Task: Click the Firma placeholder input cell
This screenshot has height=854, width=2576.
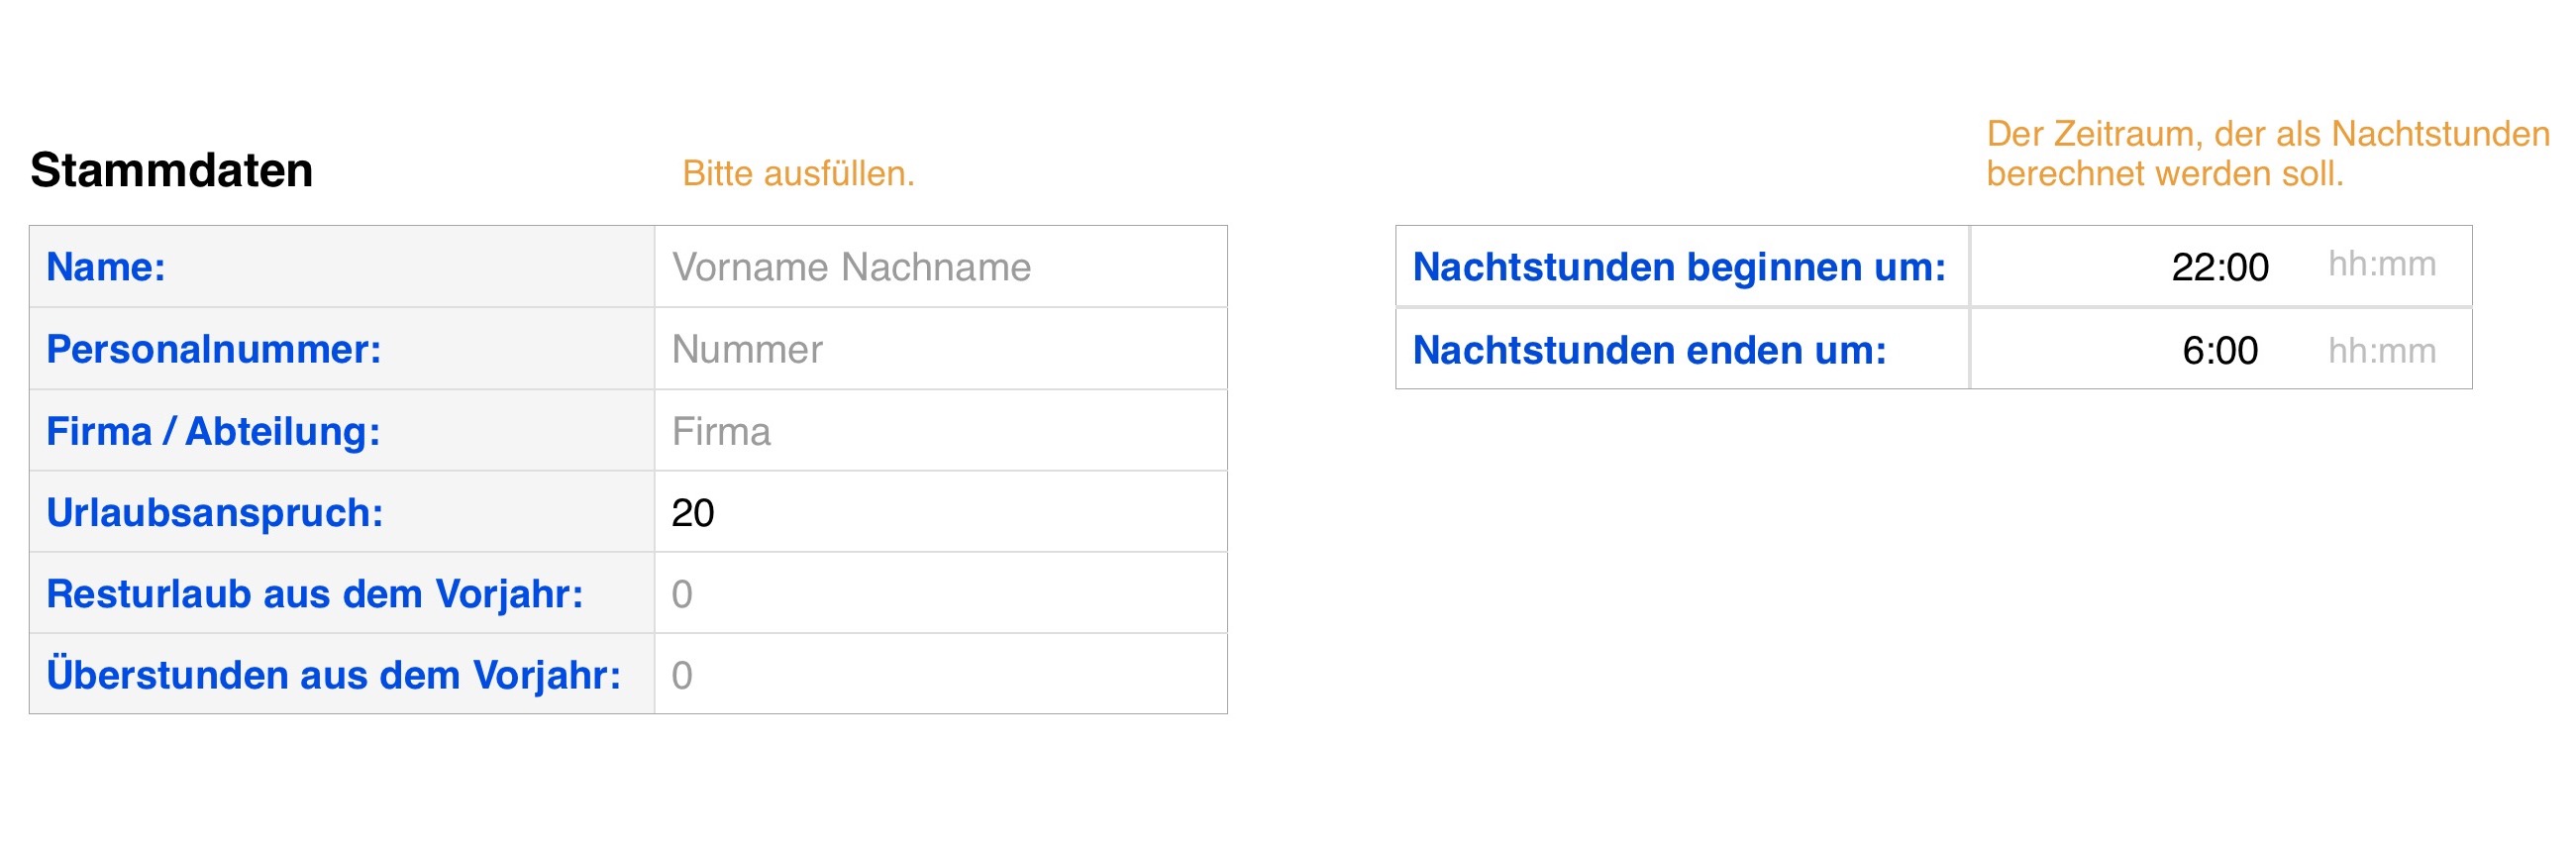Action: pos(940,431)
